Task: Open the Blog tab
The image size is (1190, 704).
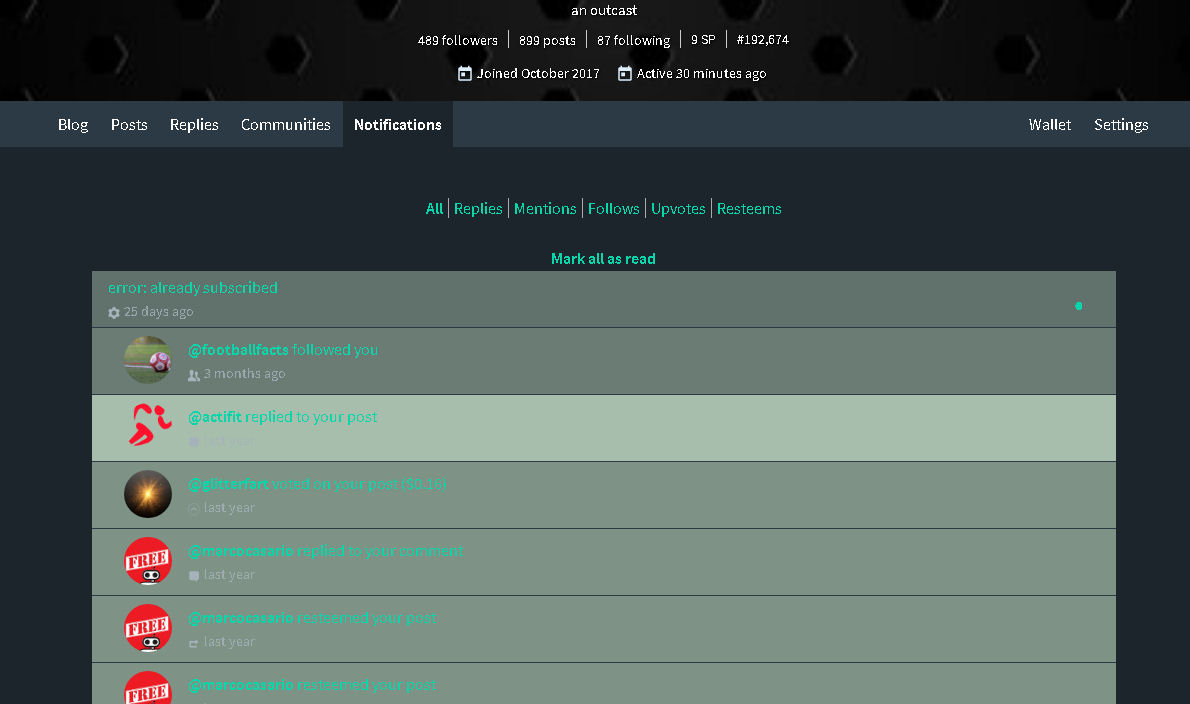Action: click(x=73, y=124)
